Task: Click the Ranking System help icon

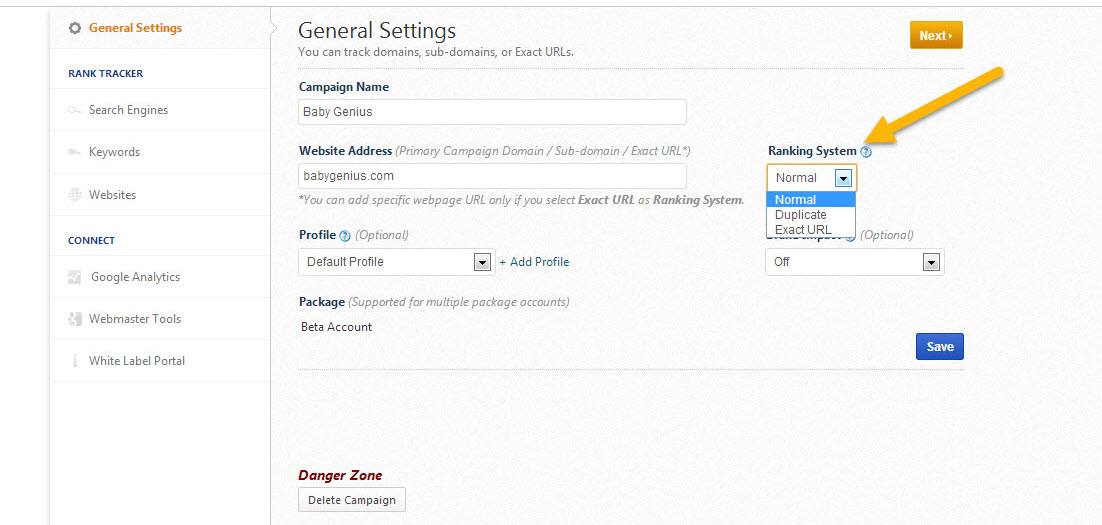Action: [x=866, y=151]
